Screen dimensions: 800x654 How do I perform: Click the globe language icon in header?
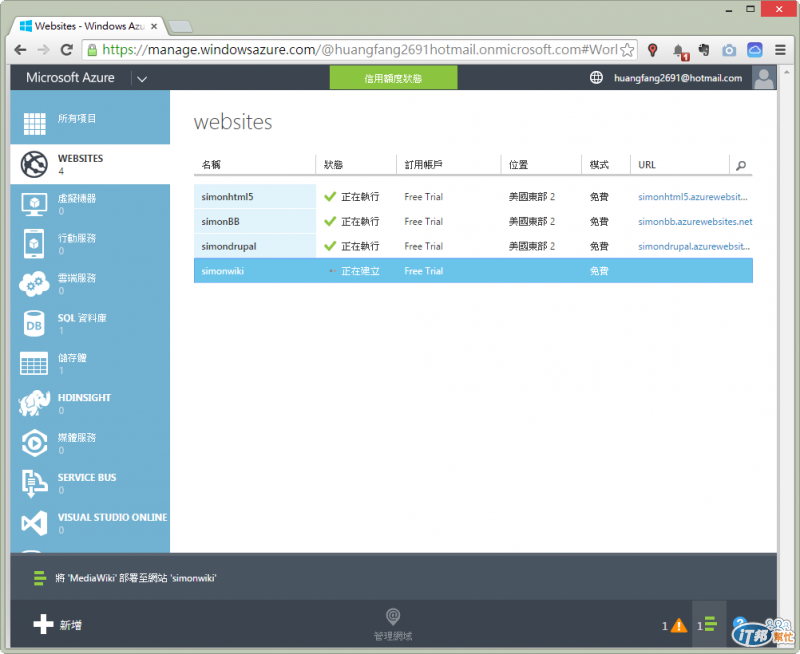click(x=596, y=78)
